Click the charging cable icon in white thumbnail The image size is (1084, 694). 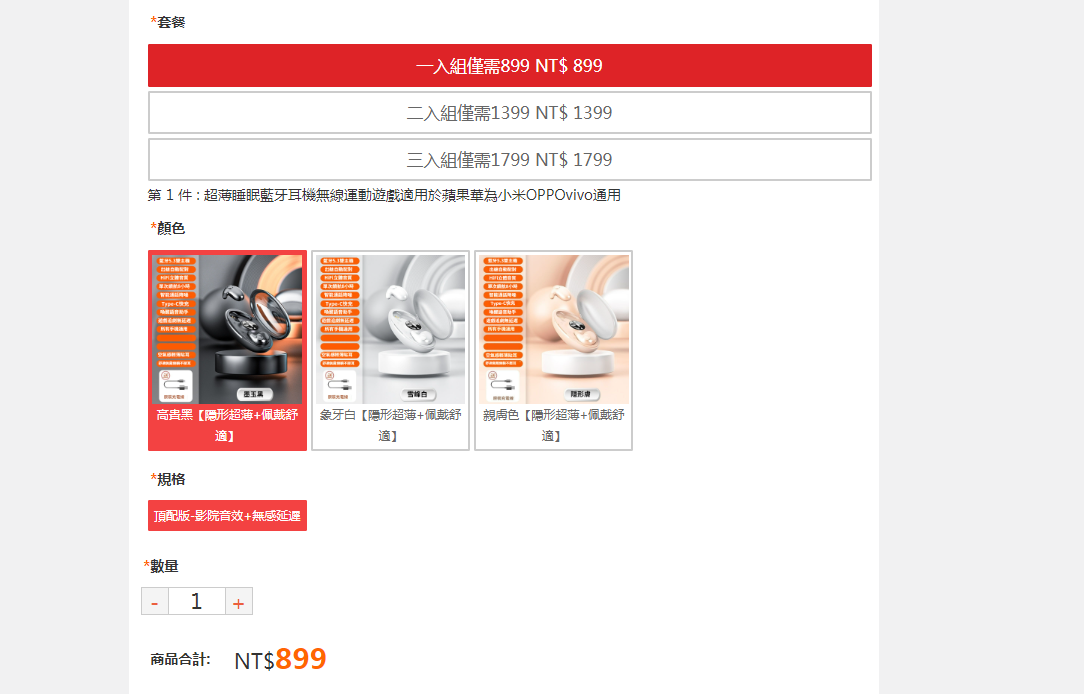pyautogui.click(x=339, y=386)
